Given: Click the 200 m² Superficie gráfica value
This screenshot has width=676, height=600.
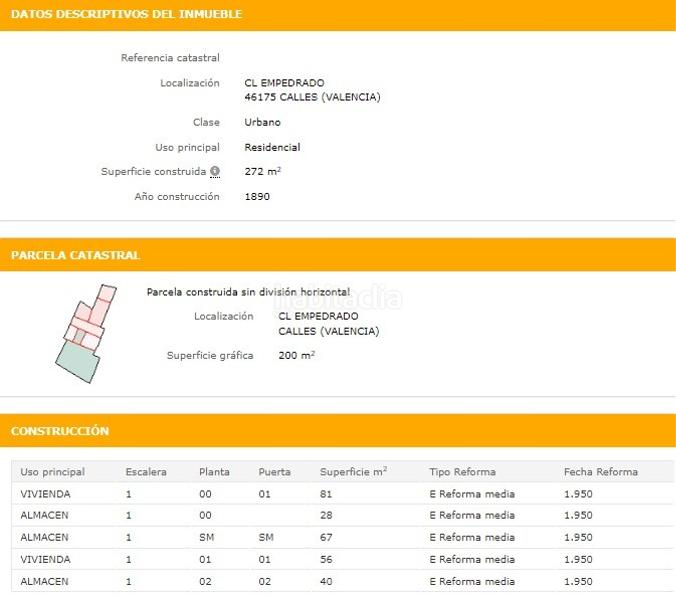Looking at the screenshot, I should [x=296, y=356].
